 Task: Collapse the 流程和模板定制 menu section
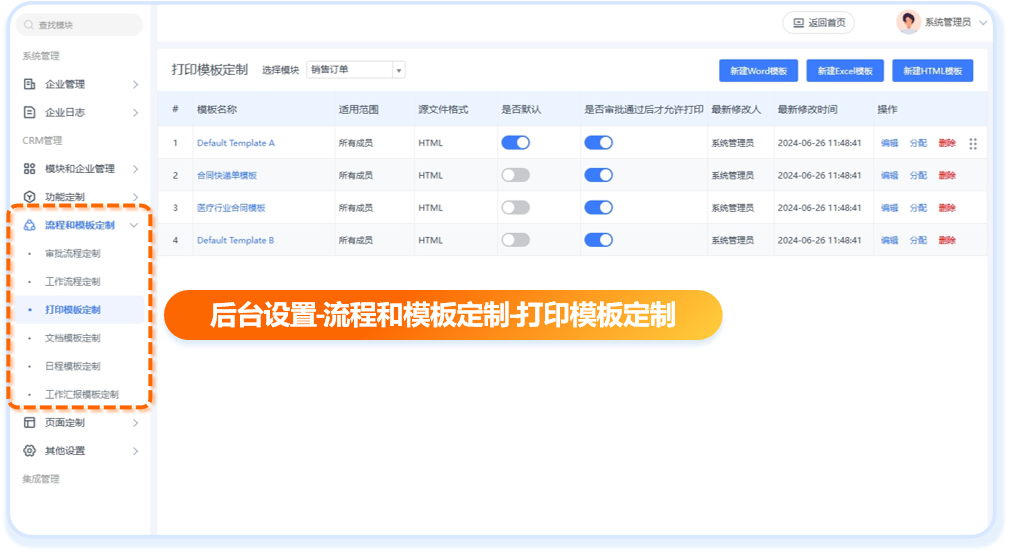pos(134,225)
